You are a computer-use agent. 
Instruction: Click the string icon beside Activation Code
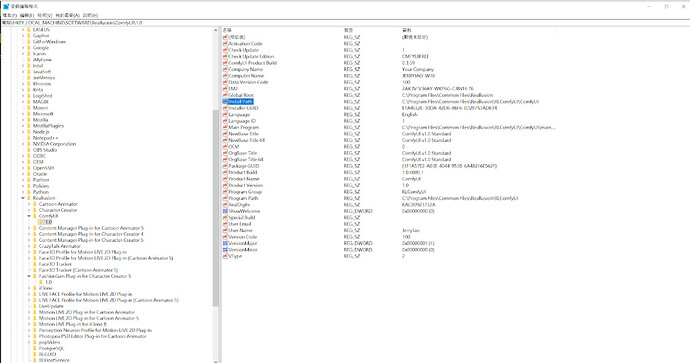tap(225, 44)
